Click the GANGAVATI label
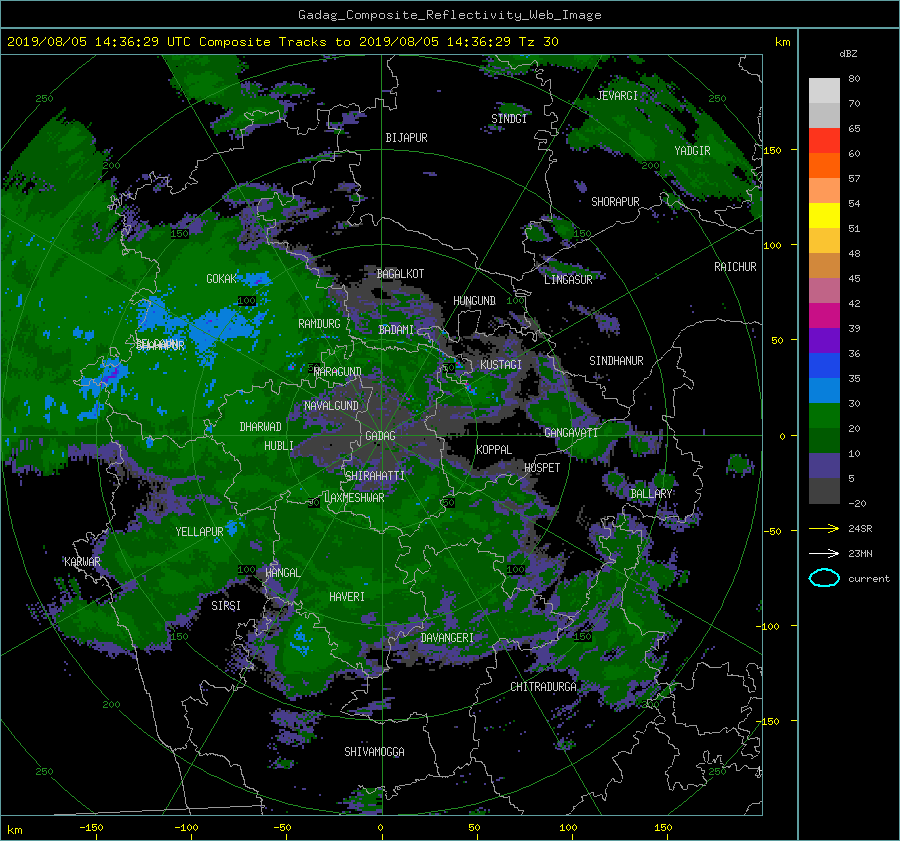900x841 pixels. pyautogui.click(x=571, y=433)
